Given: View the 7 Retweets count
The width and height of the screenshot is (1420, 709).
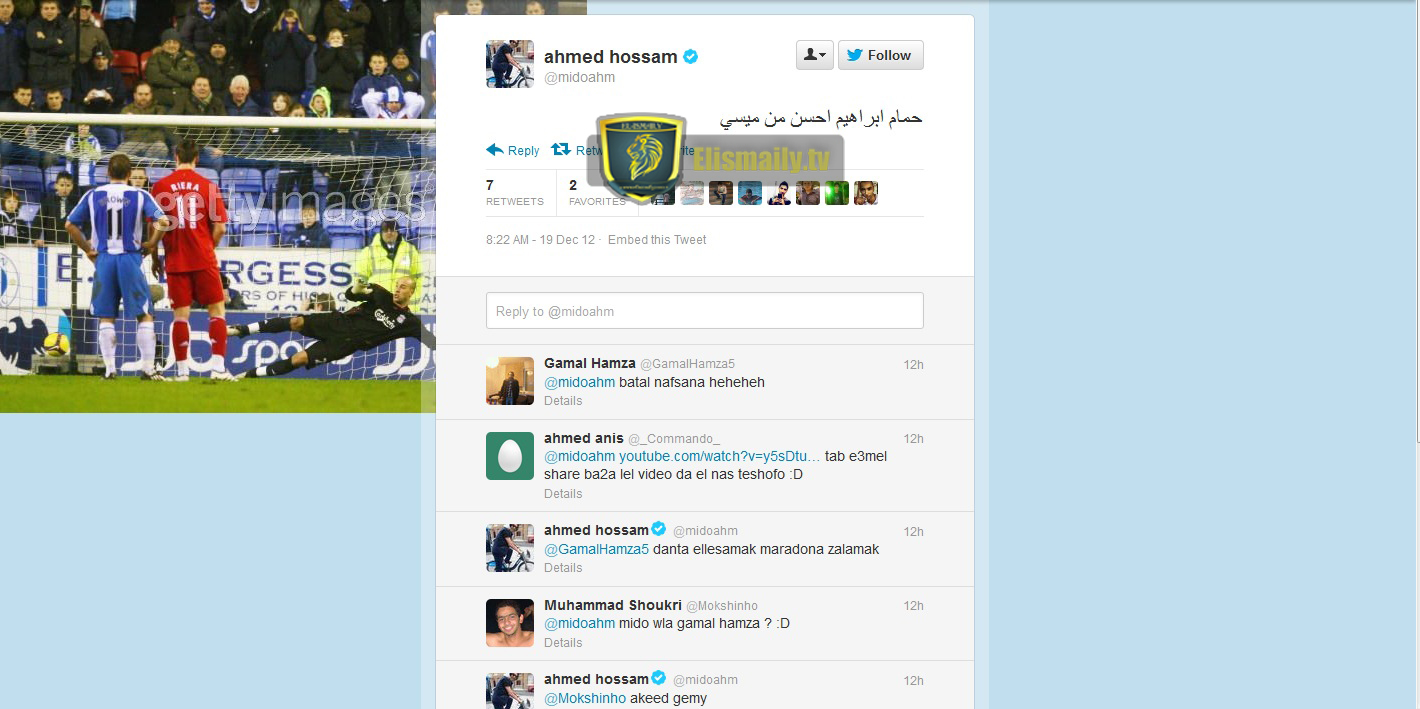Looking at the screenshot, I should tap(514, 192).
